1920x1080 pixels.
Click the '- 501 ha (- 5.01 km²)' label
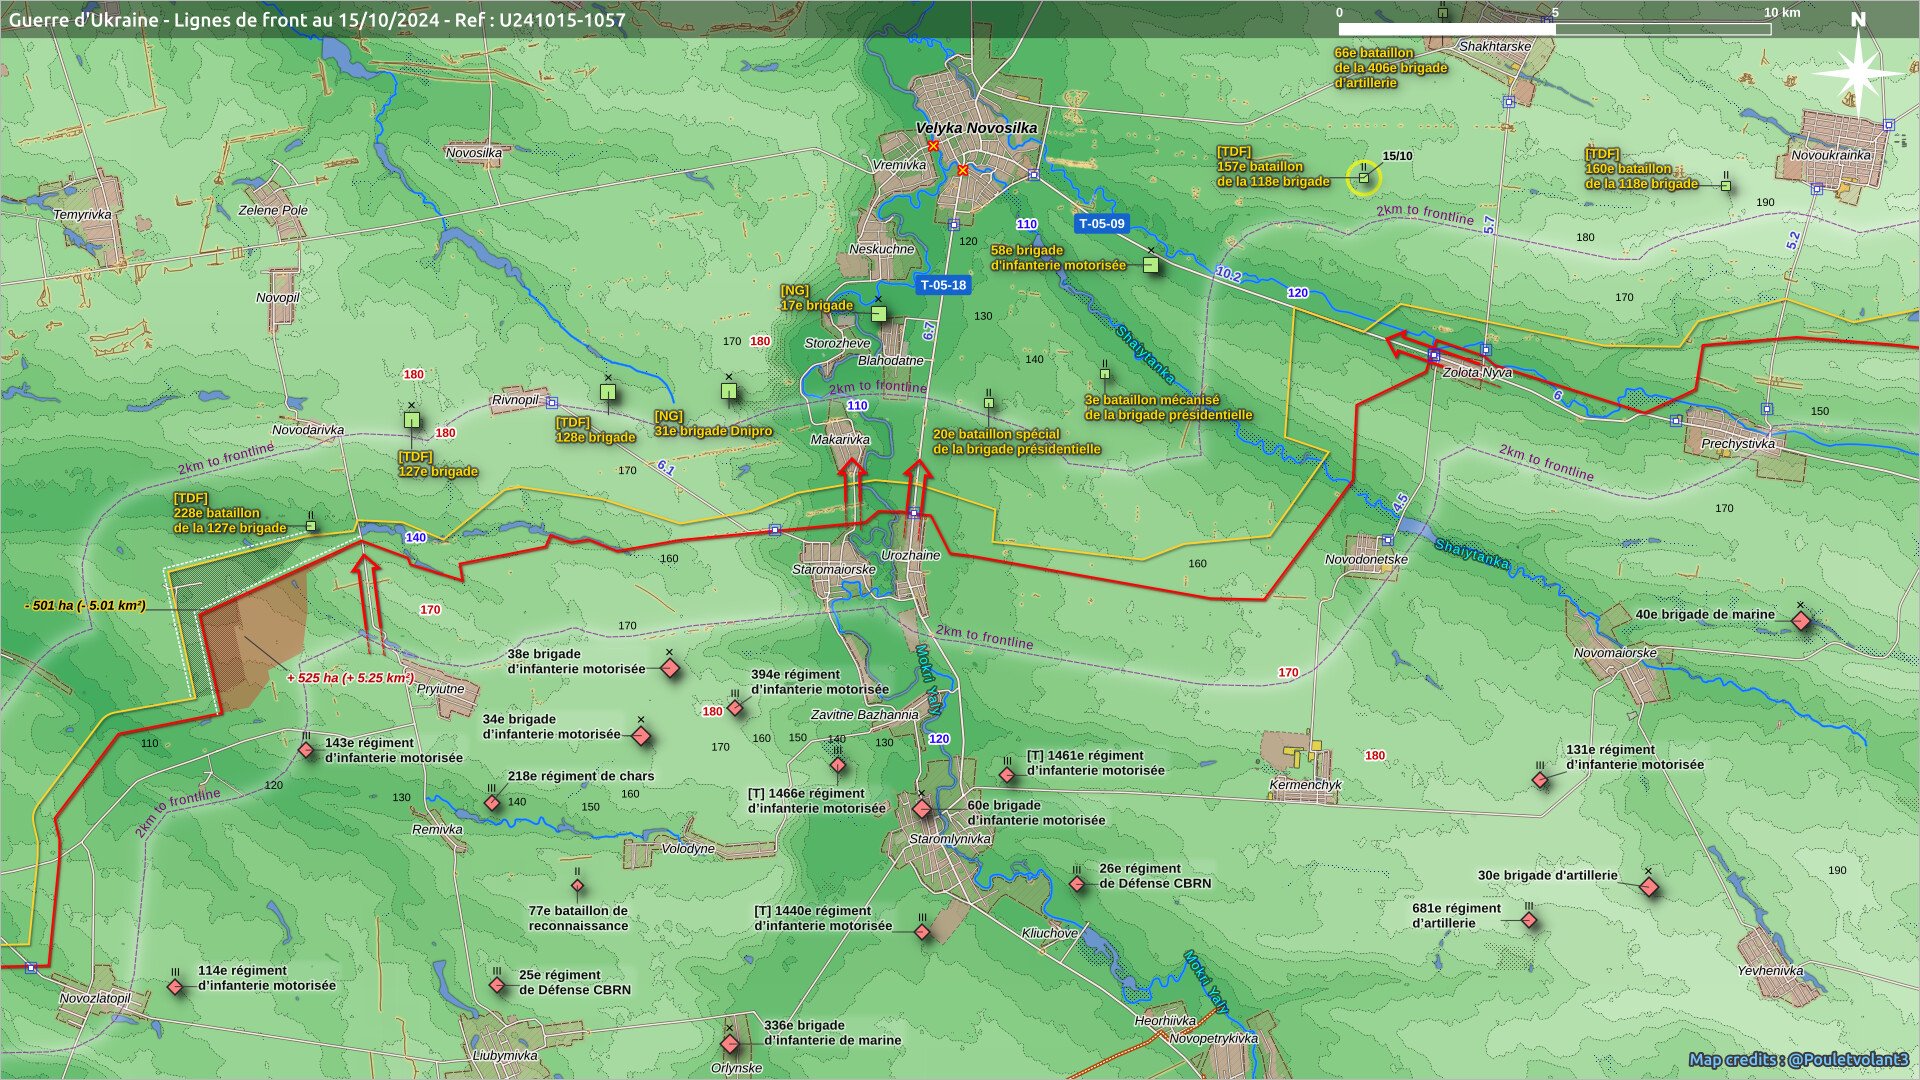tap(85, 606)
